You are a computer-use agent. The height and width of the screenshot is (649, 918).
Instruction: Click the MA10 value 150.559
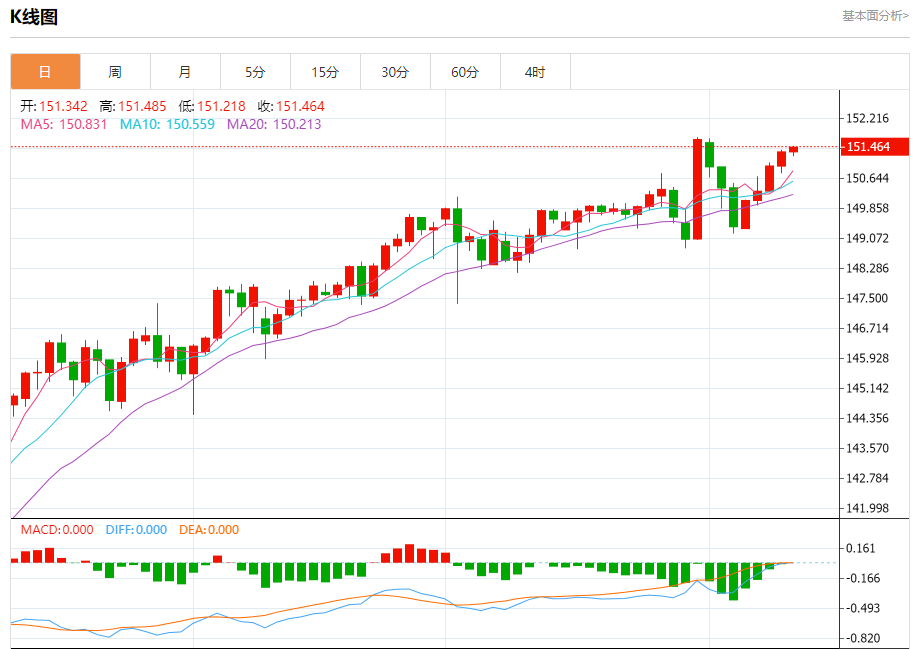point(190,124)
